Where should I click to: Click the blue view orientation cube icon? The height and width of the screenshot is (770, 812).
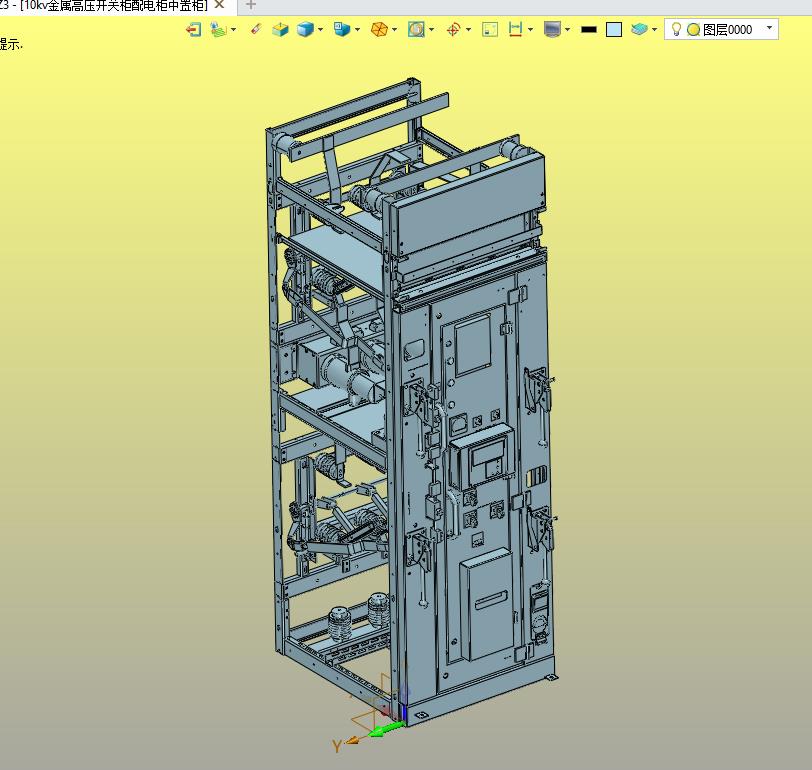[342, 30]
